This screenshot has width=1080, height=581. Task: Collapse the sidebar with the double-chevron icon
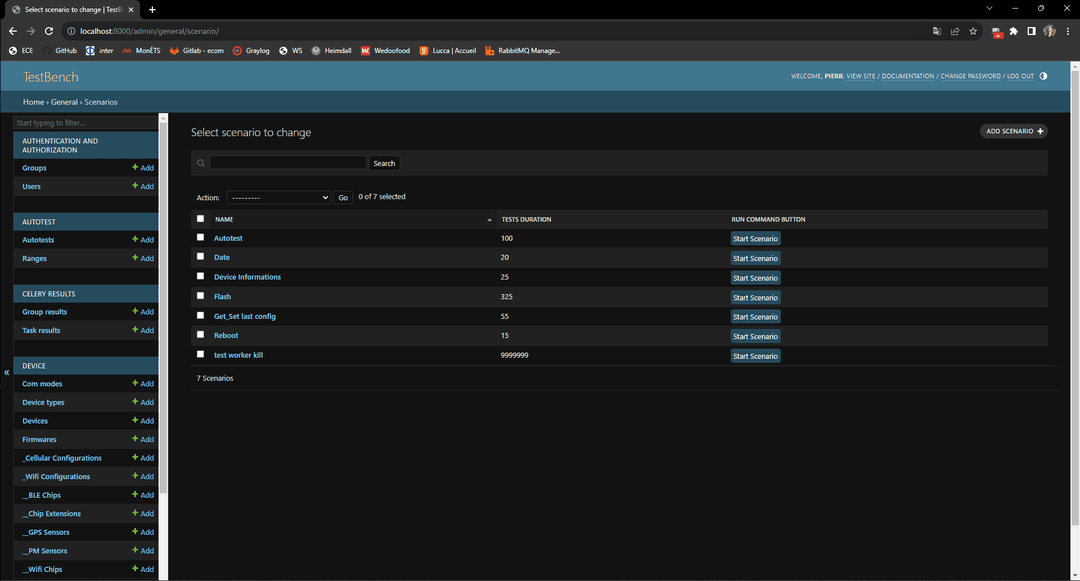pos(6,372)
